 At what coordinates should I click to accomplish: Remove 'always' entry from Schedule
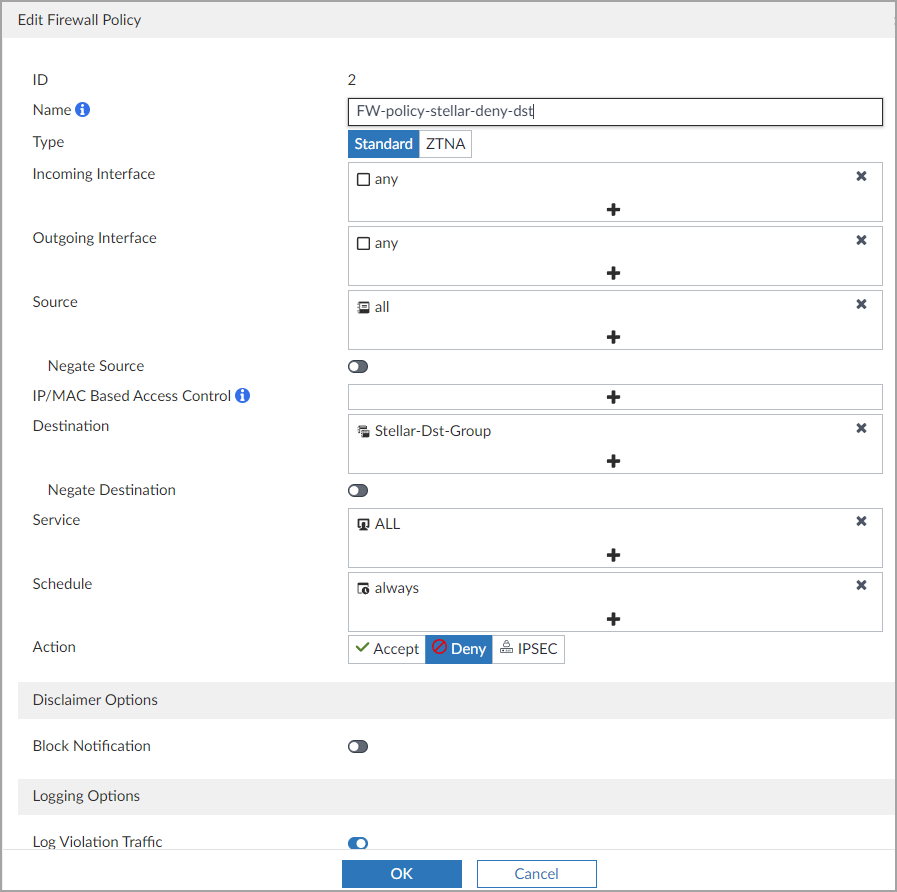pyautogui.click(x=861, y=585)
